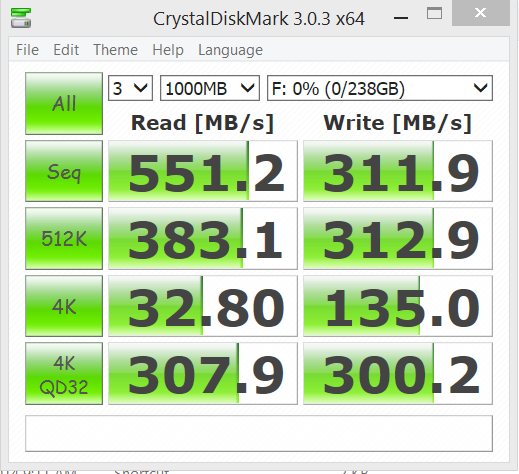Viewport: 519px width, 474px height.
Task: Click the 512K write result 312.9
Action: 398,238
